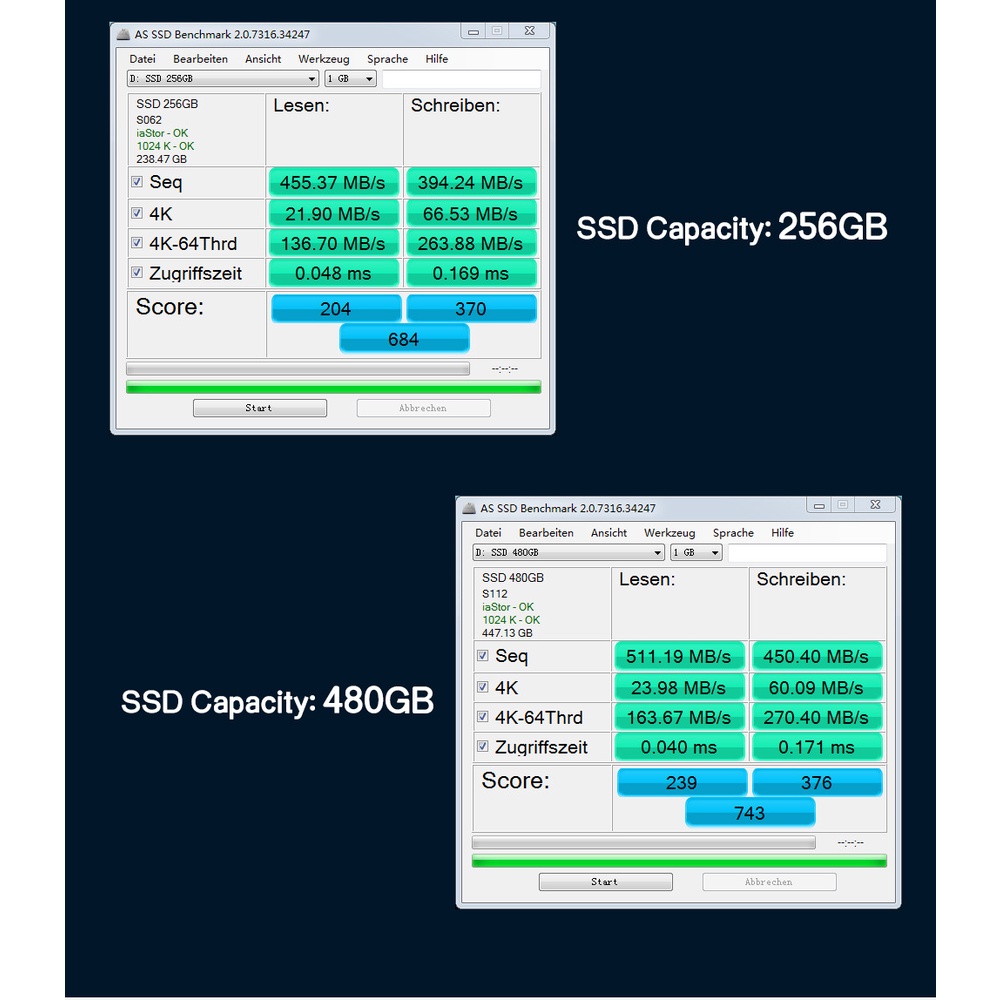Click the 136.70 MB/s 4K-64Thrd read result
The width and height of the screenshot is (1000, 1000).
pos(334,244)
